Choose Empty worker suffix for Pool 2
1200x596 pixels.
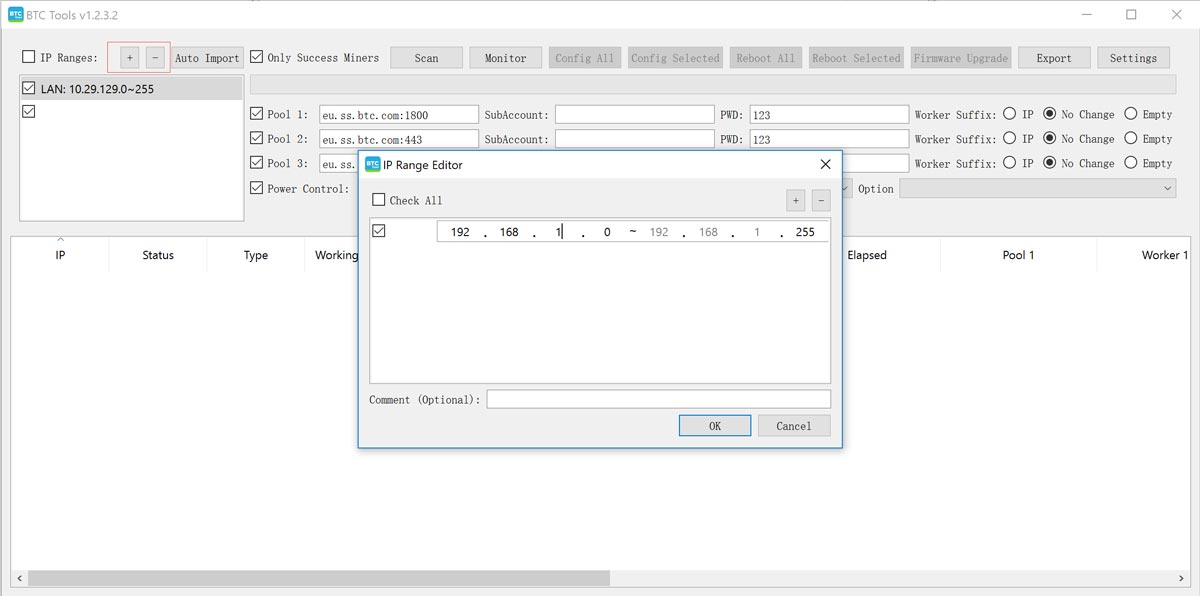click(1131, 139)
